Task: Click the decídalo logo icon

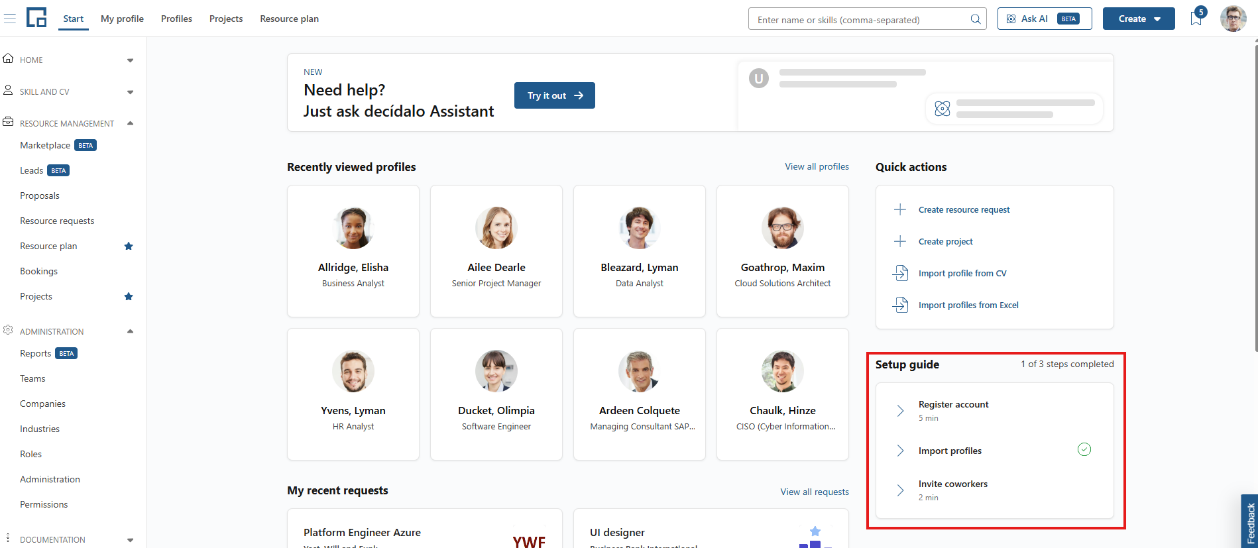Action: pos(36,18)
